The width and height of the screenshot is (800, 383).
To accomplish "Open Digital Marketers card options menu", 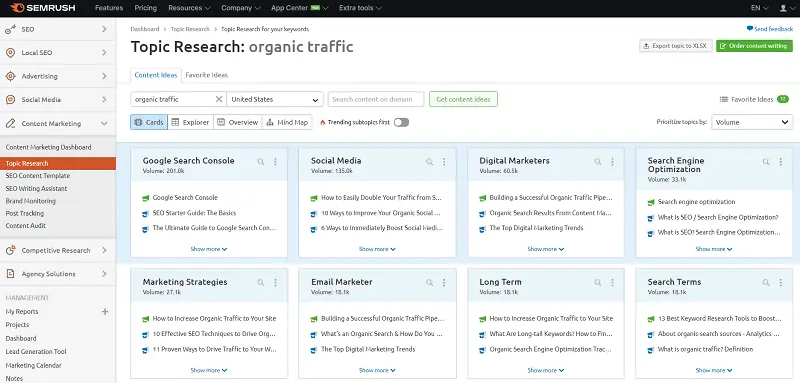I will coord(612,162).
